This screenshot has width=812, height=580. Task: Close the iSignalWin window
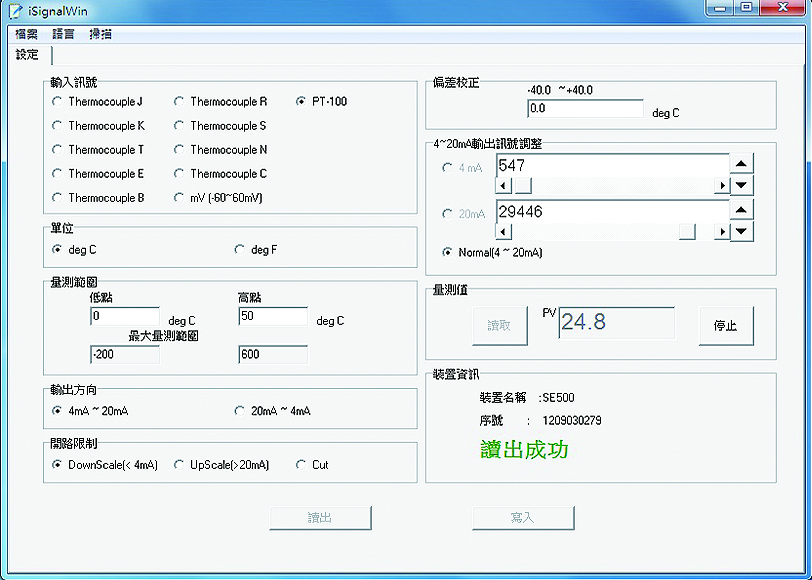(x=784, y=8)
